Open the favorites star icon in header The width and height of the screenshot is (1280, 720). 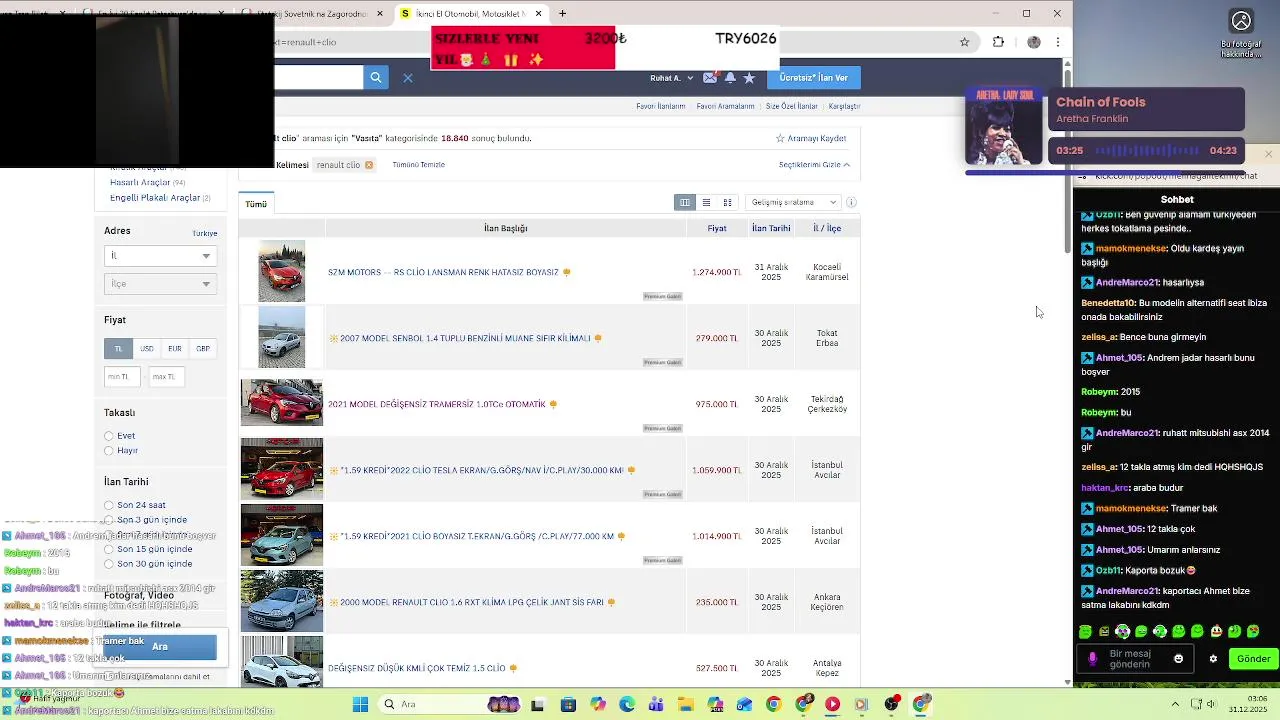[749, 78]
